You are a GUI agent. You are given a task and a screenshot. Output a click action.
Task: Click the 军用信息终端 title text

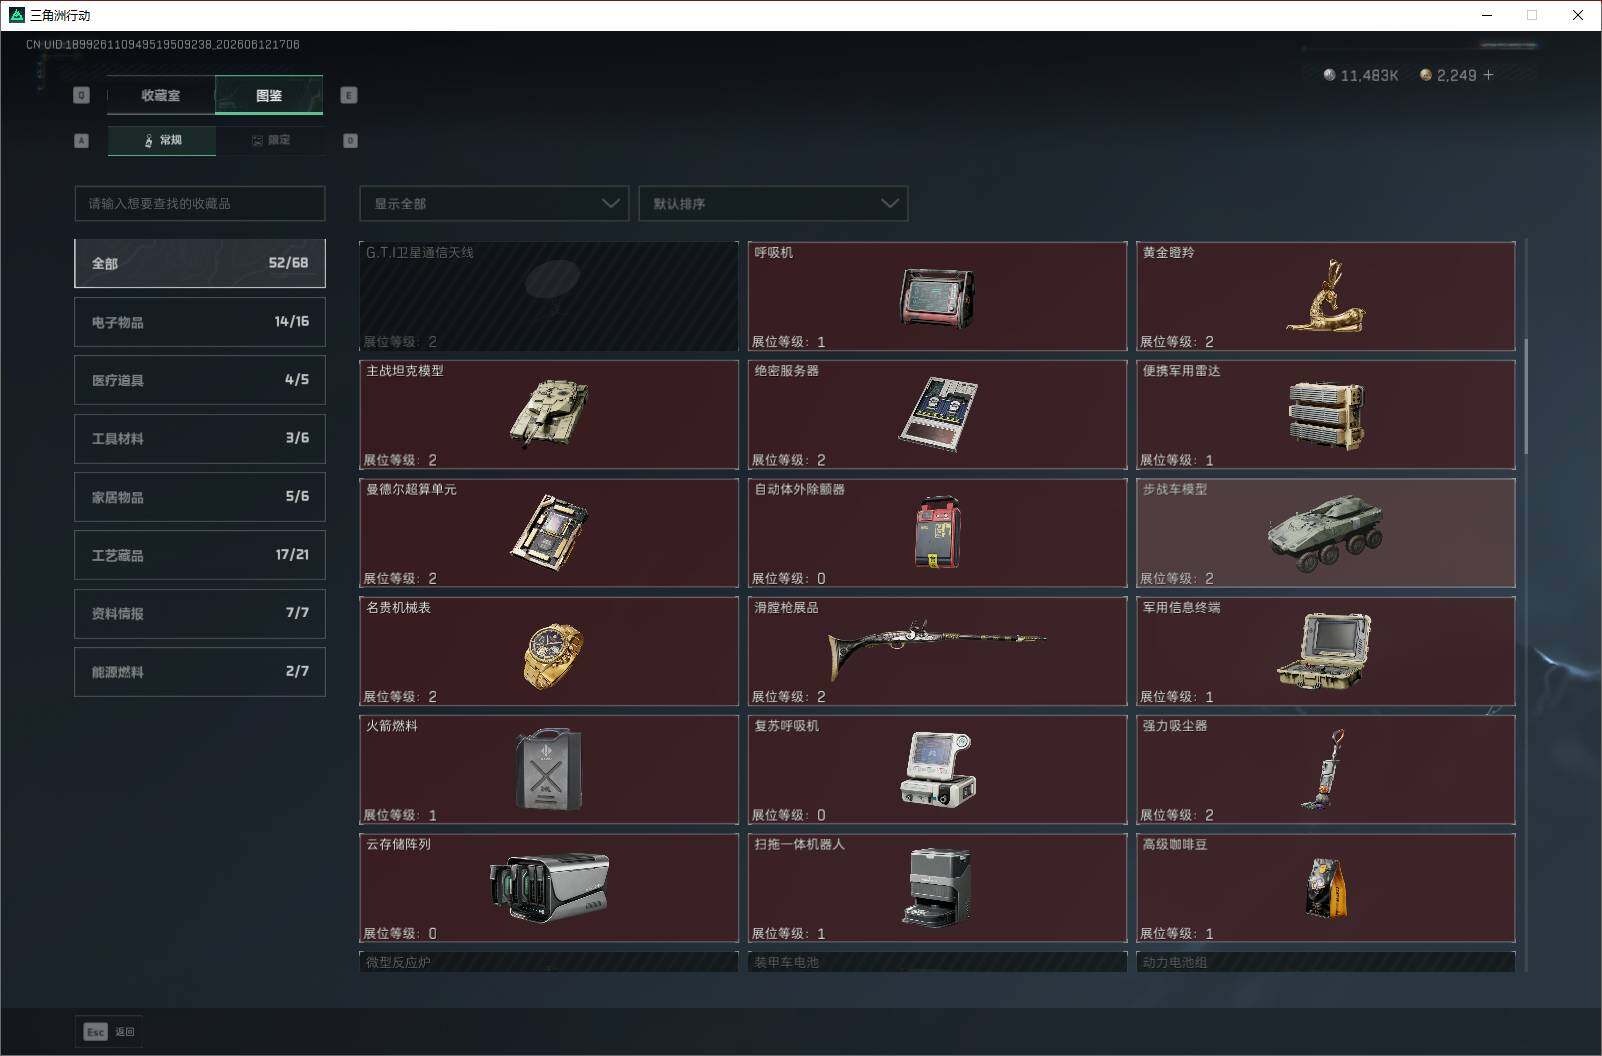pos(1181,607)
